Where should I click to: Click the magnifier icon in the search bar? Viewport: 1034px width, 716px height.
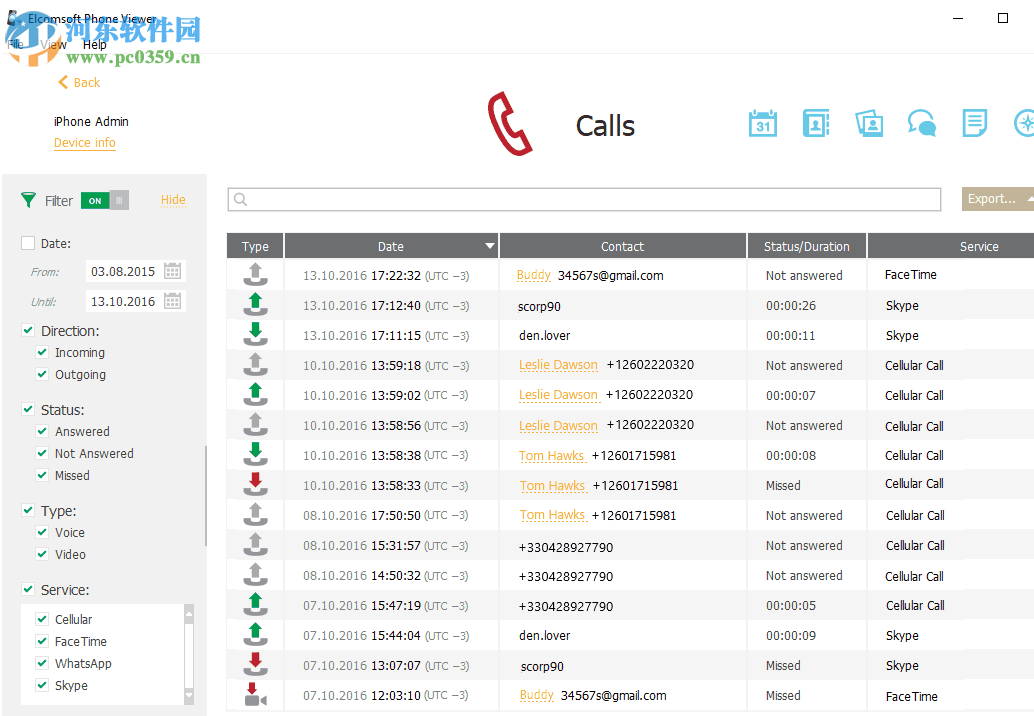(x=240, y=199)
